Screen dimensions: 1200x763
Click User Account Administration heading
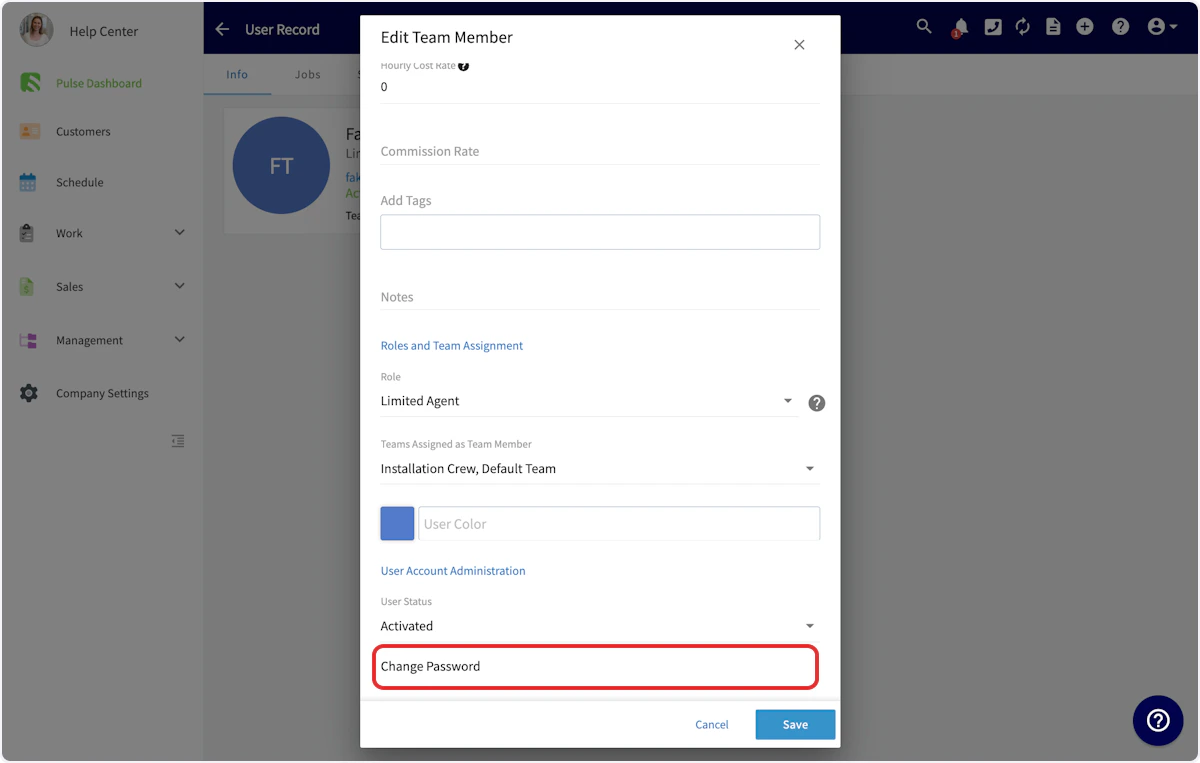(x=453, y=571)
